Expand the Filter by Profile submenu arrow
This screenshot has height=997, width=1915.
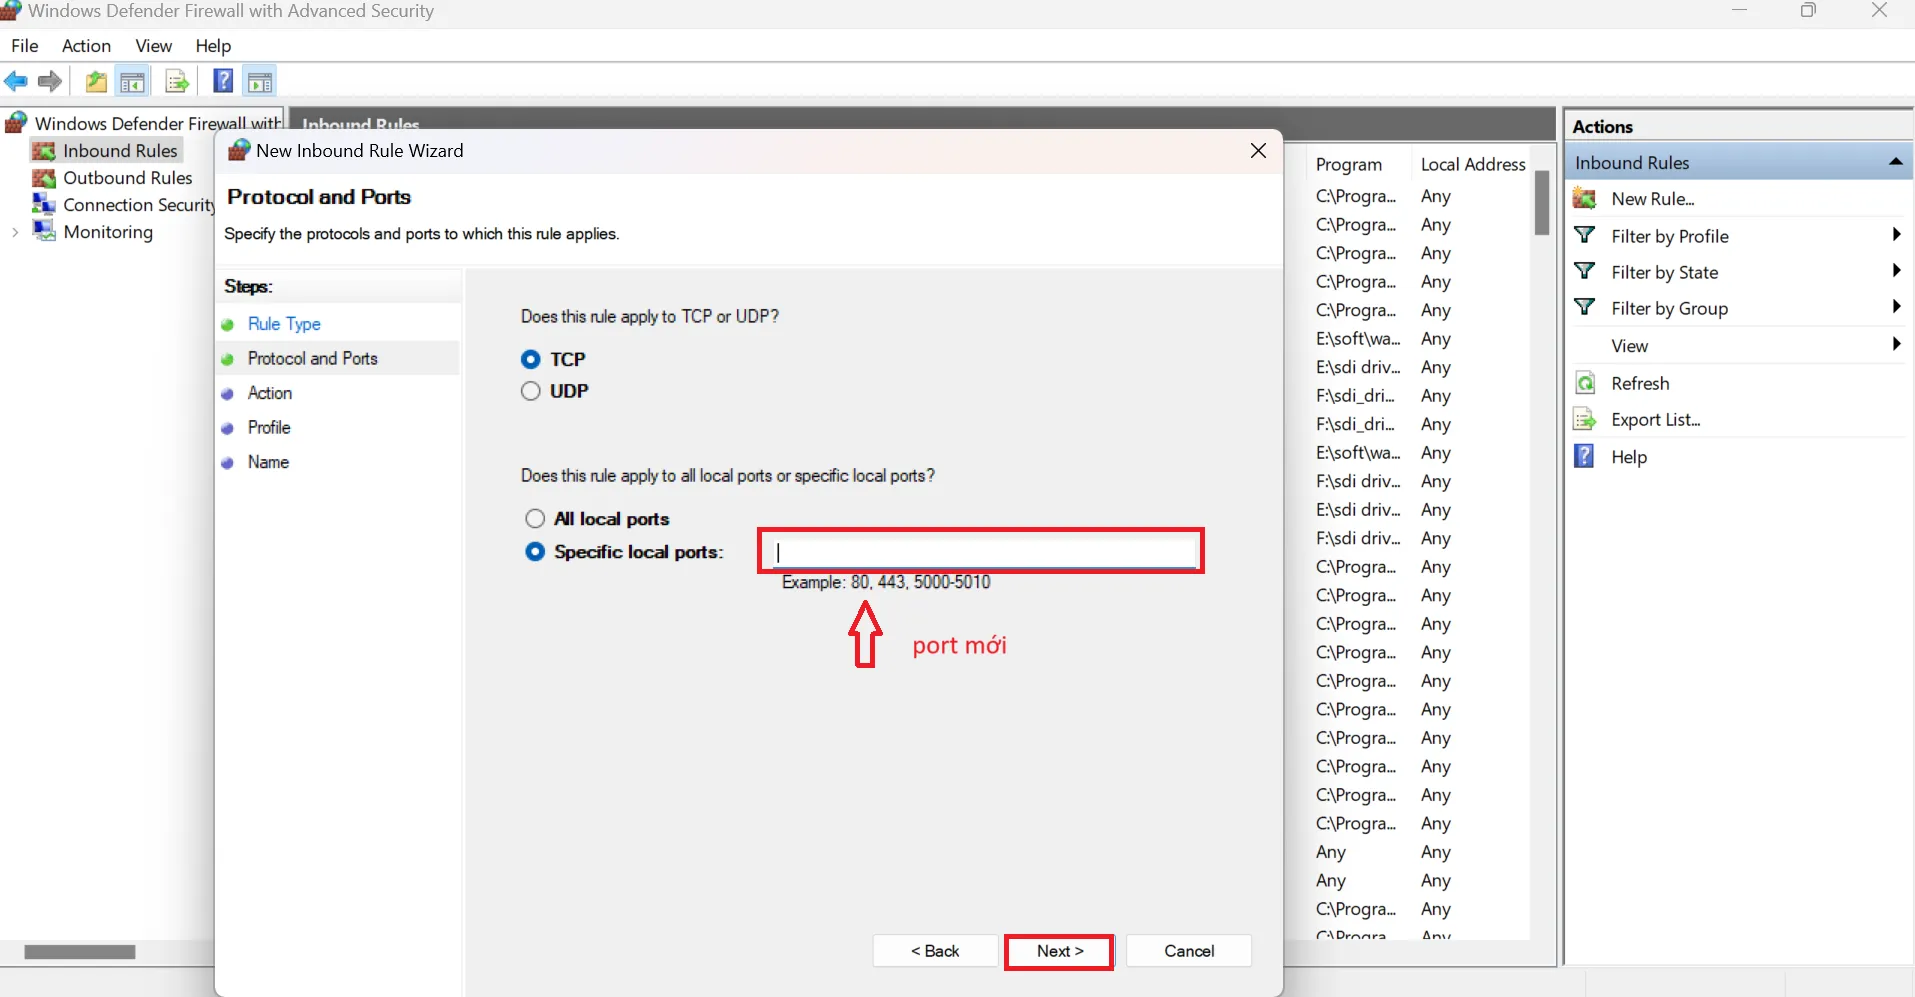pos(1895,235)
